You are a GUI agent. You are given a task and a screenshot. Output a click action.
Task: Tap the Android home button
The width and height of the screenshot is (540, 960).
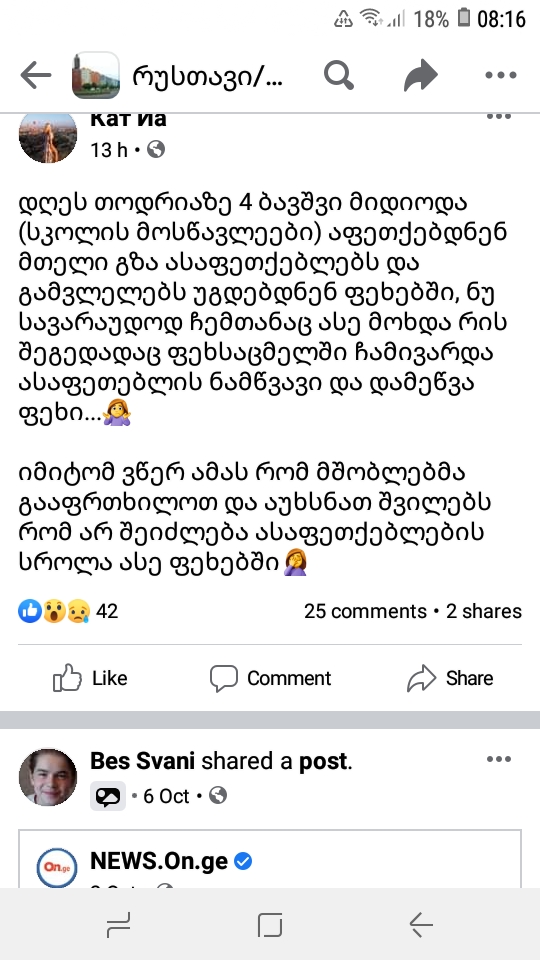pos(269,924)
